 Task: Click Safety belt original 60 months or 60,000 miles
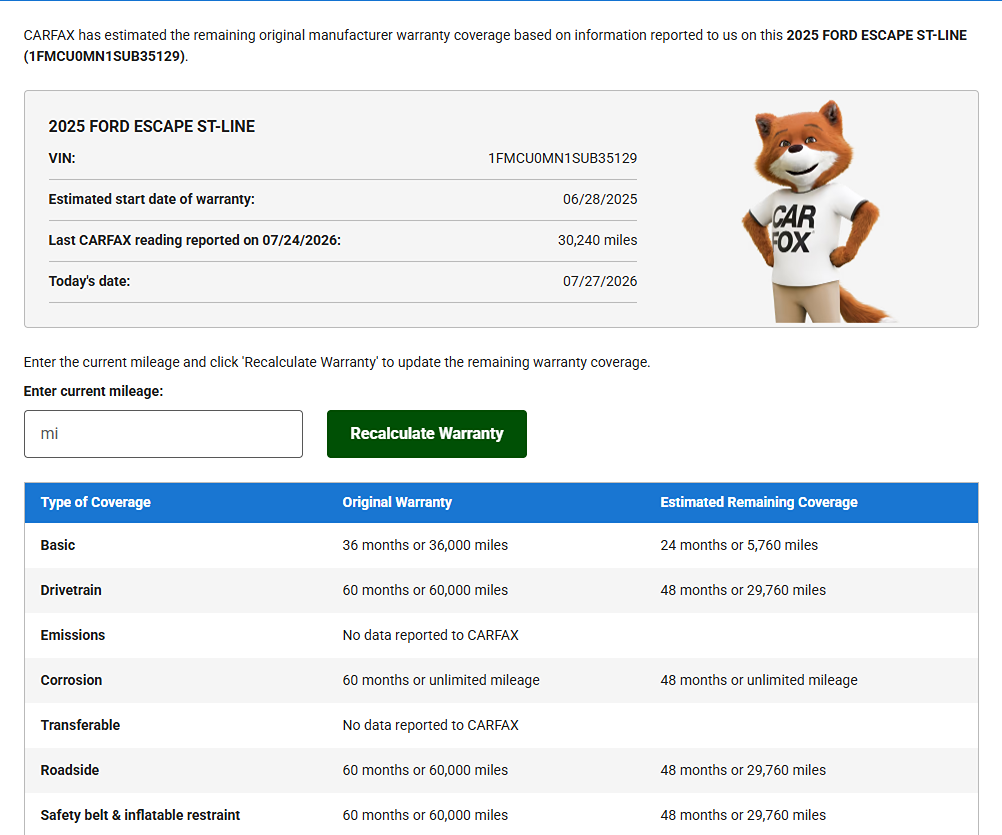[425, 815]
